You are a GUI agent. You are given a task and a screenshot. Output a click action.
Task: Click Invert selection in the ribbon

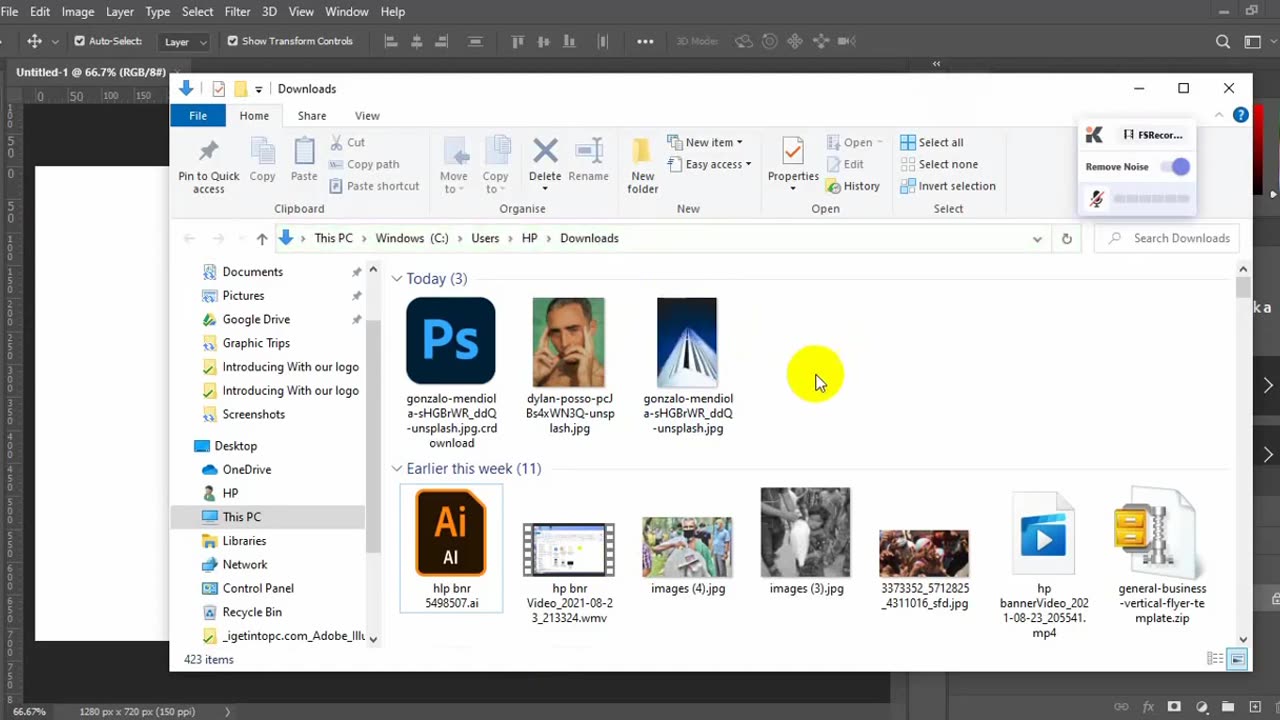[947, 186]
